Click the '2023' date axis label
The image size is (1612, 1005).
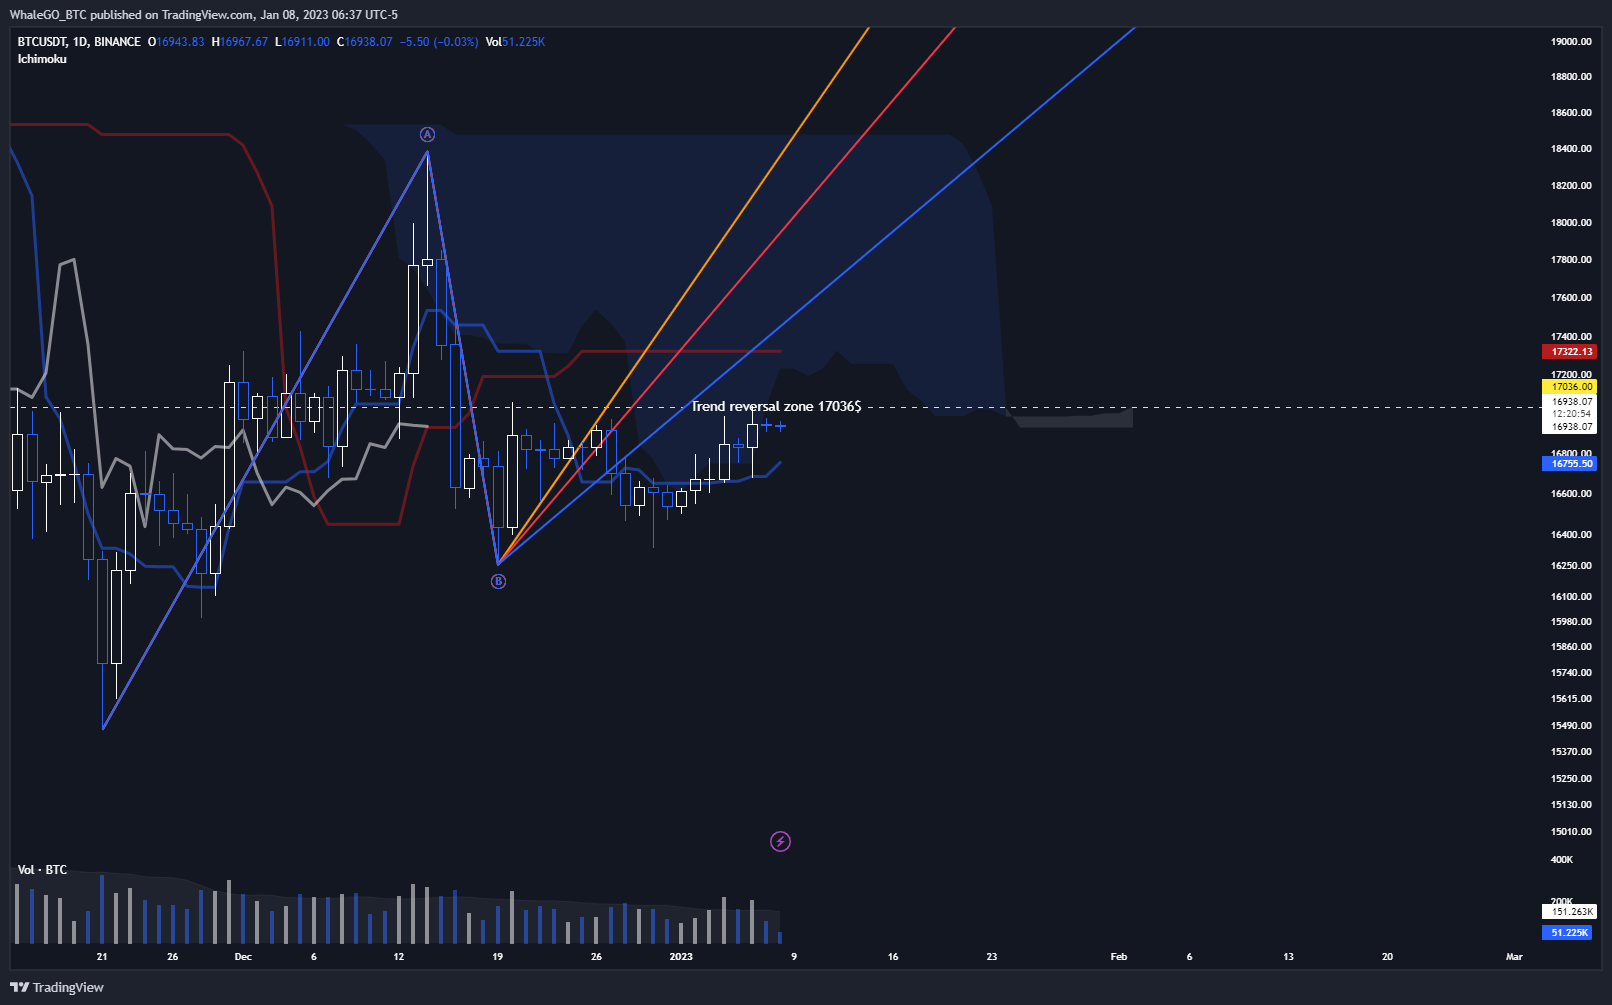click(681, 957)
